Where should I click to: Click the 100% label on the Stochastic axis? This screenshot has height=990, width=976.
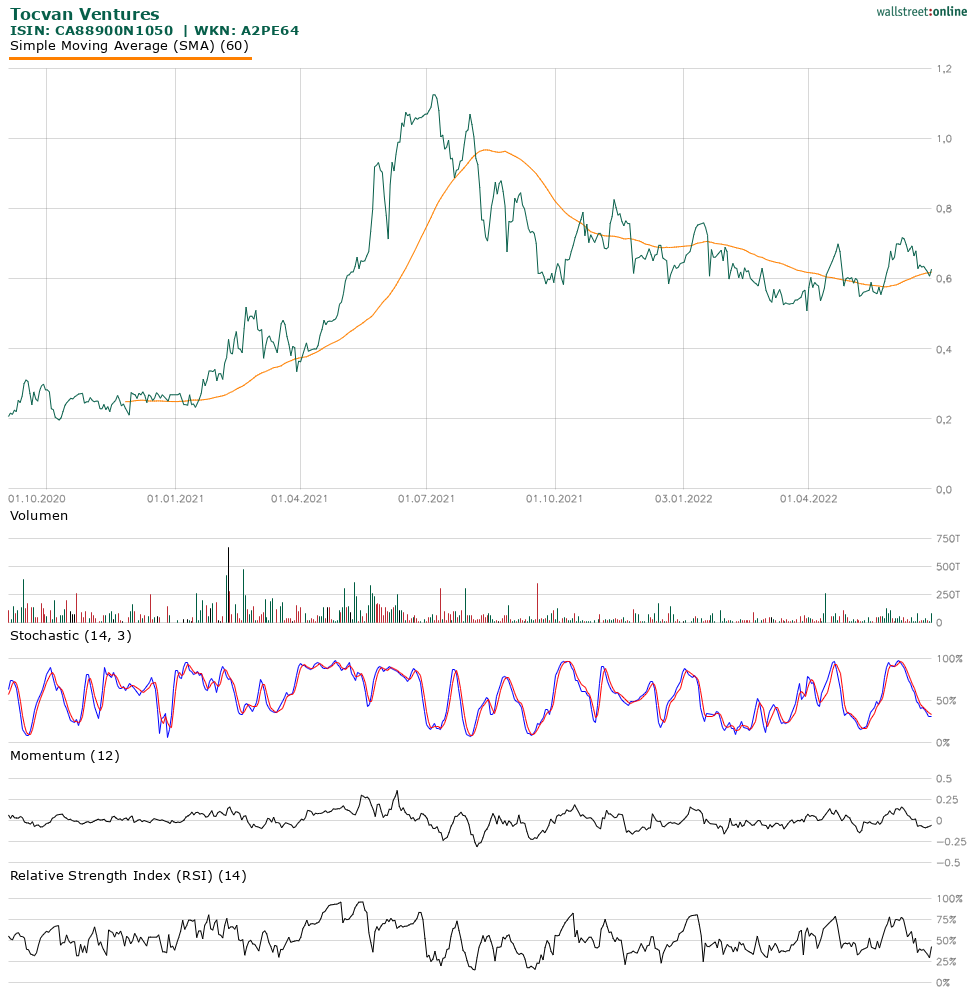(x=949, y=659)
